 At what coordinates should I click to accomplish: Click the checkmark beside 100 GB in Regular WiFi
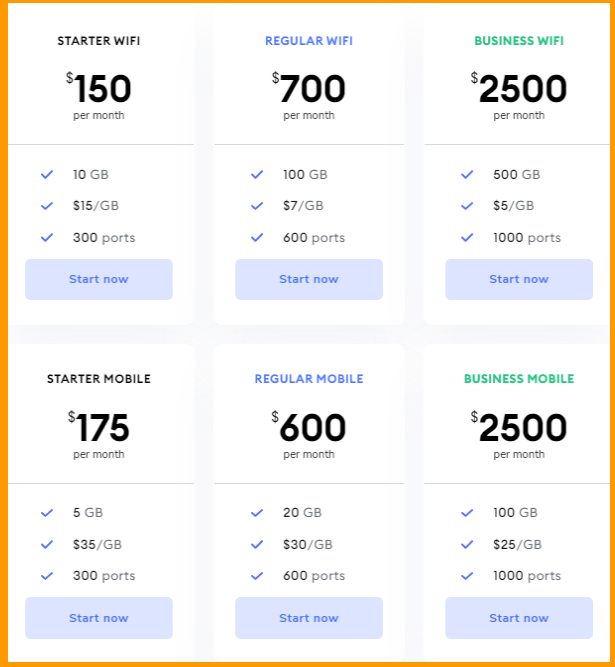point(257,174)
